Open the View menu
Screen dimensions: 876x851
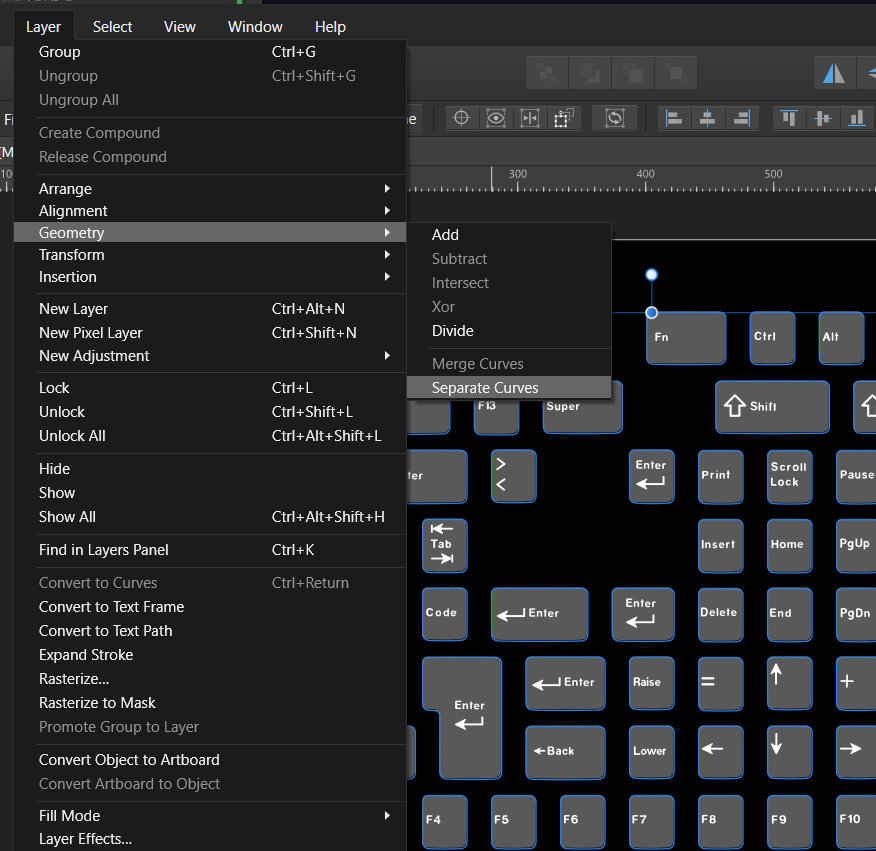[x=179, y=26]
